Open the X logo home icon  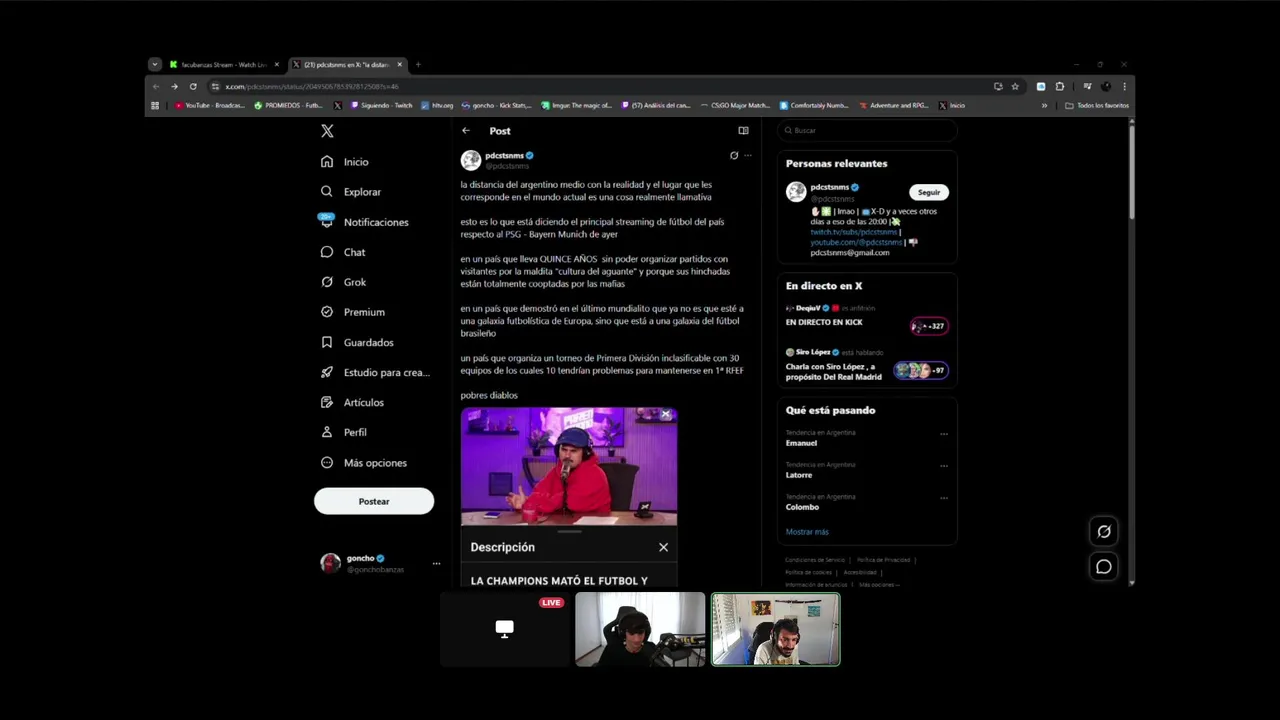pos(327,131)
